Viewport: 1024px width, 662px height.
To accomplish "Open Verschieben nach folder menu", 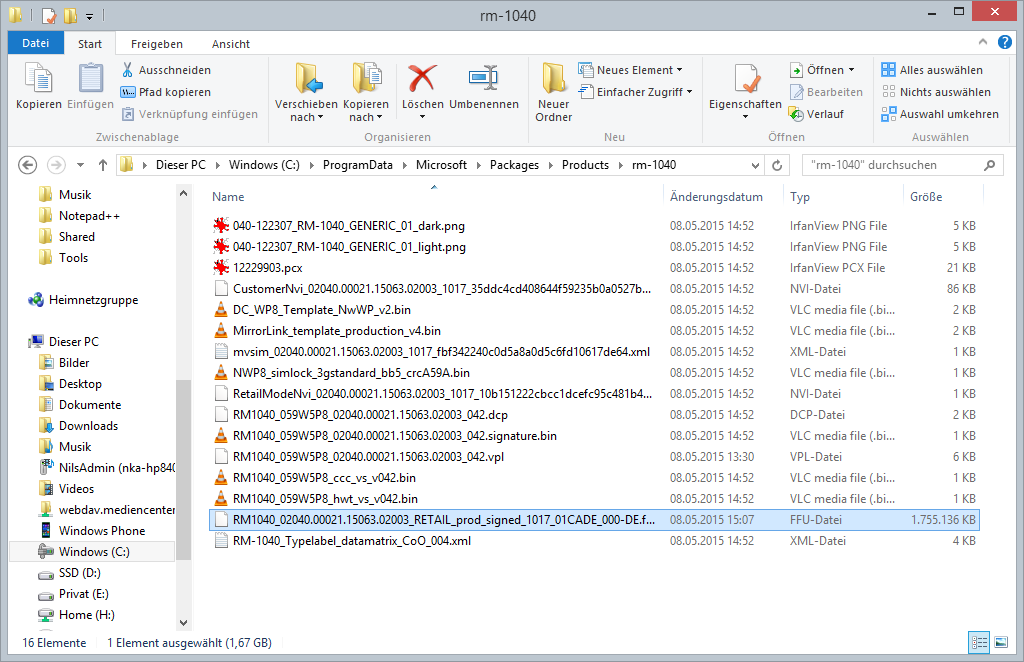I will click(x=306, y=92).
